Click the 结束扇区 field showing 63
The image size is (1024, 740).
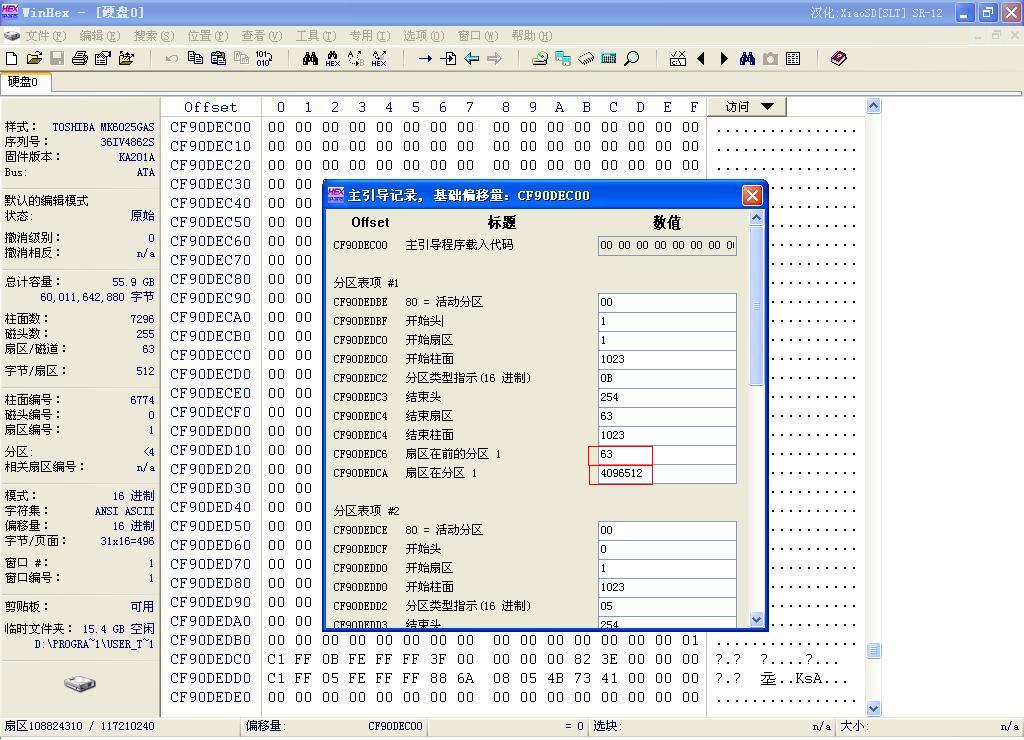click(x=667, y=416)
